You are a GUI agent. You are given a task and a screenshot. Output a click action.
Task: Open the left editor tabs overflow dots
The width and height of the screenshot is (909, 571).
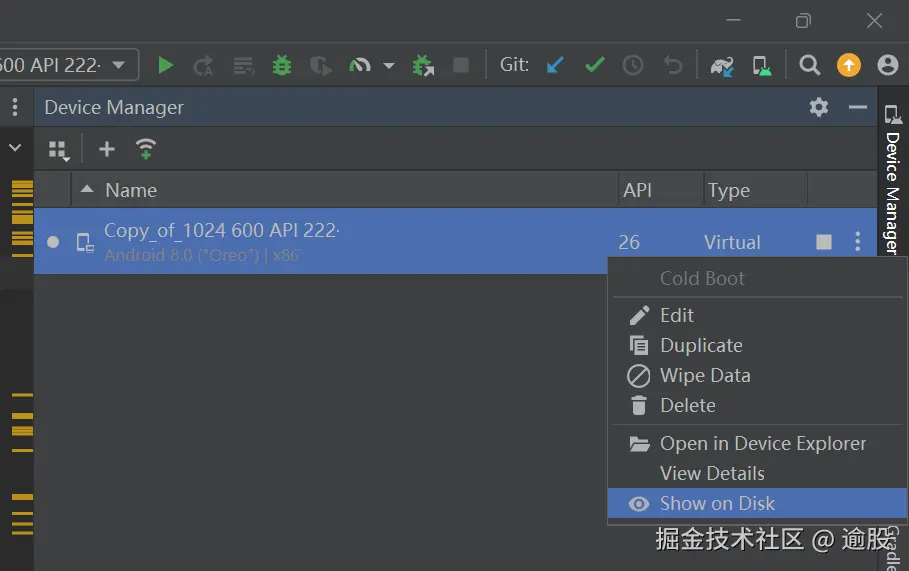(15, 107)
